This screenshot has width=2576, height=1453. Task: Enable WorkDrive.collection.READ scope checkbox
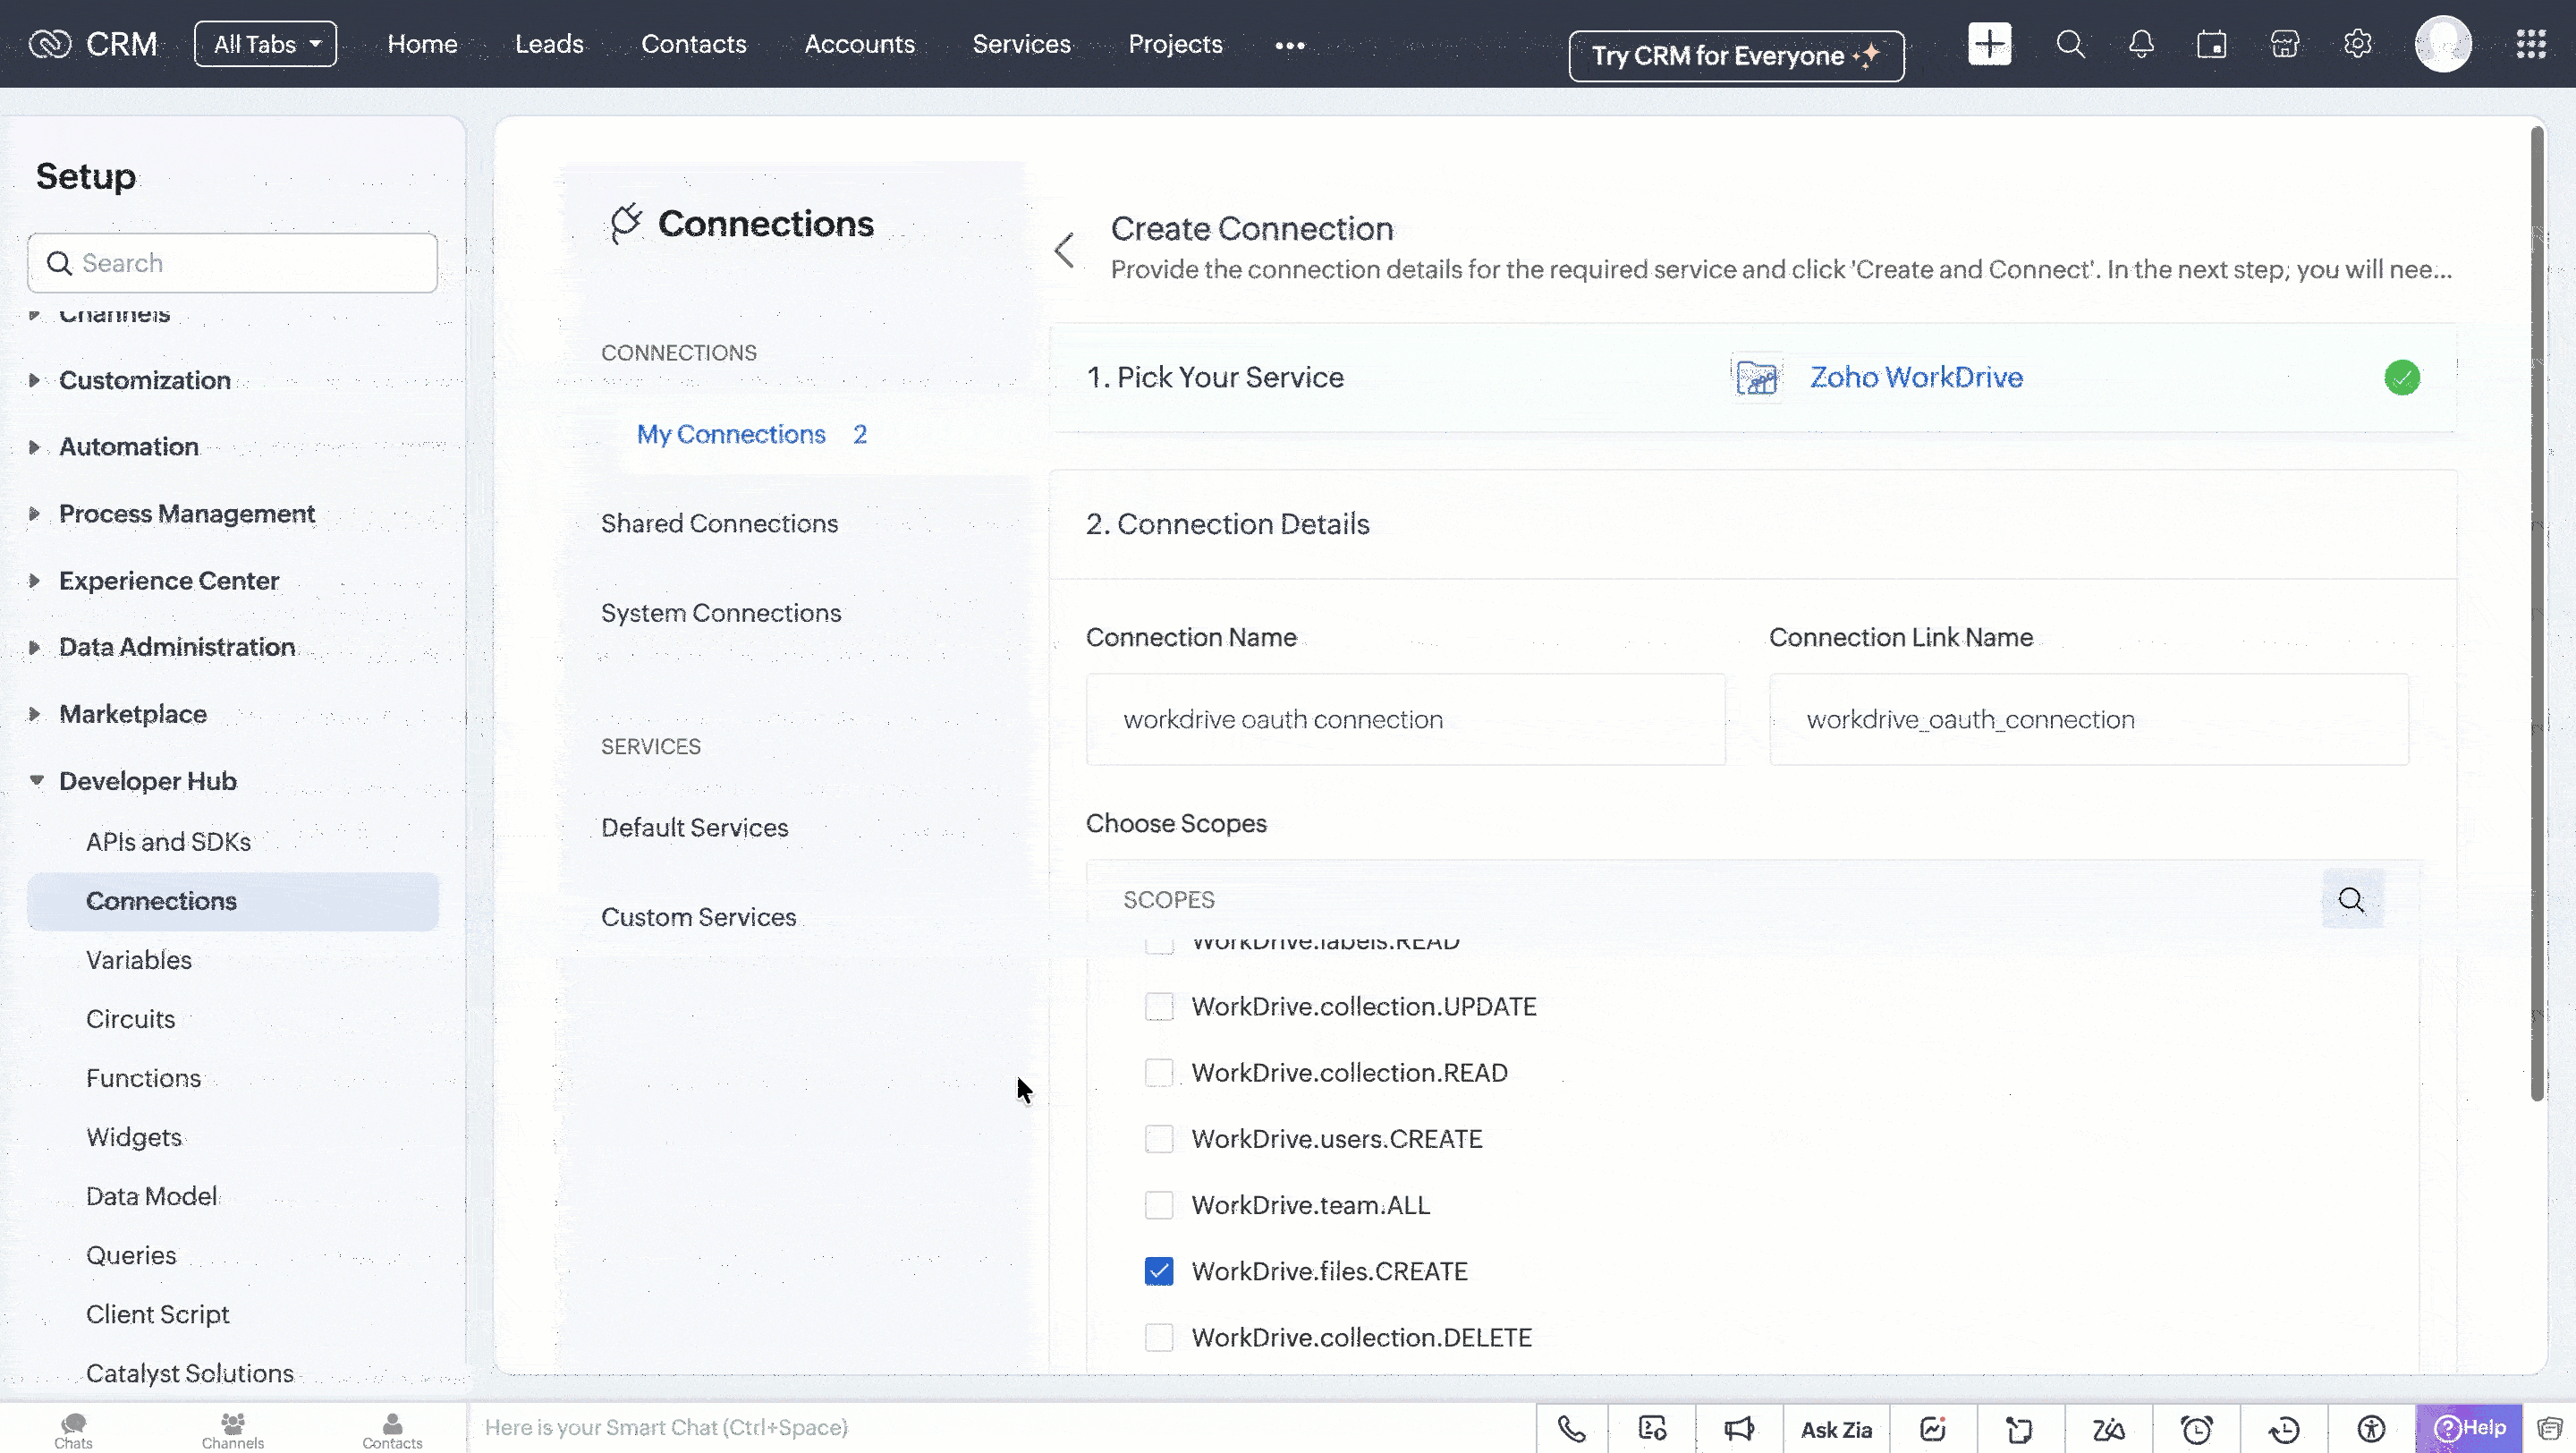click(x=1159, y=1072)
